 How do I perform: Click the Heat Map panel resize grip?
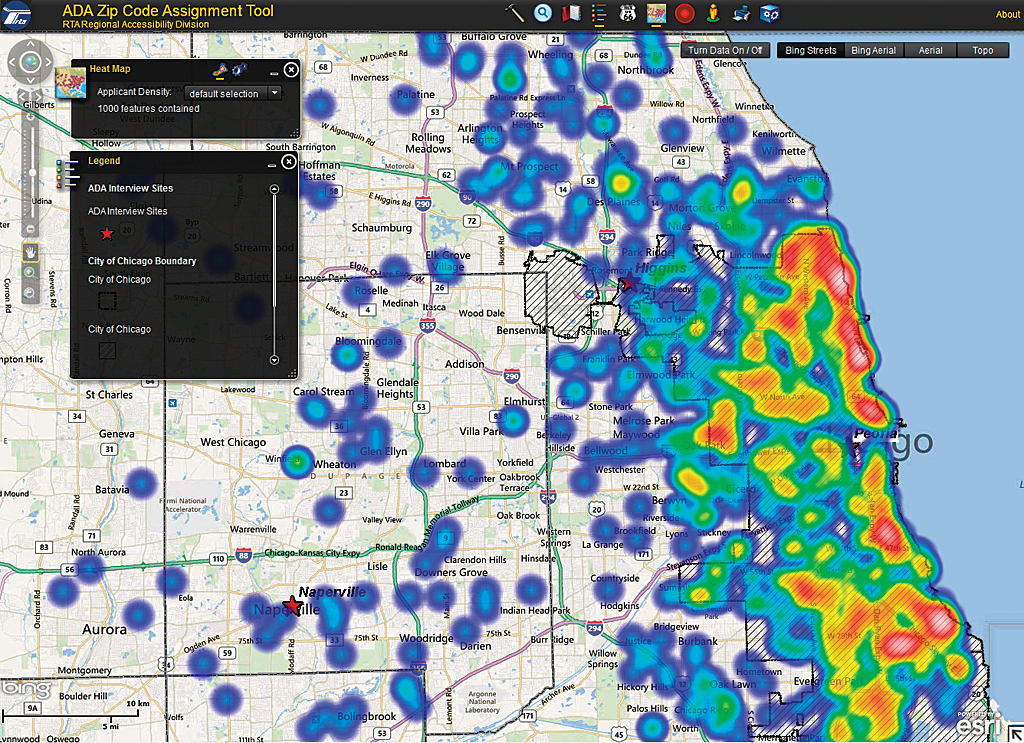tap(295, 133)
